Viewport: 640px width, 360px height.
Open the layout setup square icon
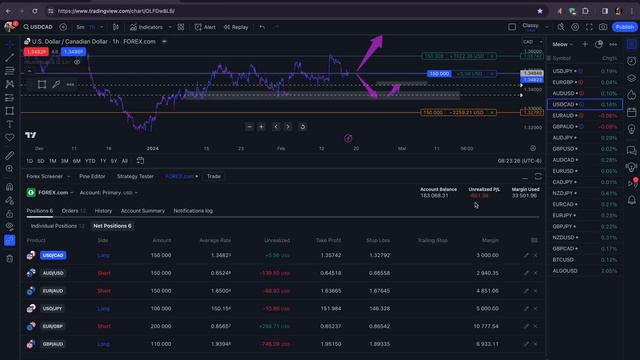coord(512,27)
